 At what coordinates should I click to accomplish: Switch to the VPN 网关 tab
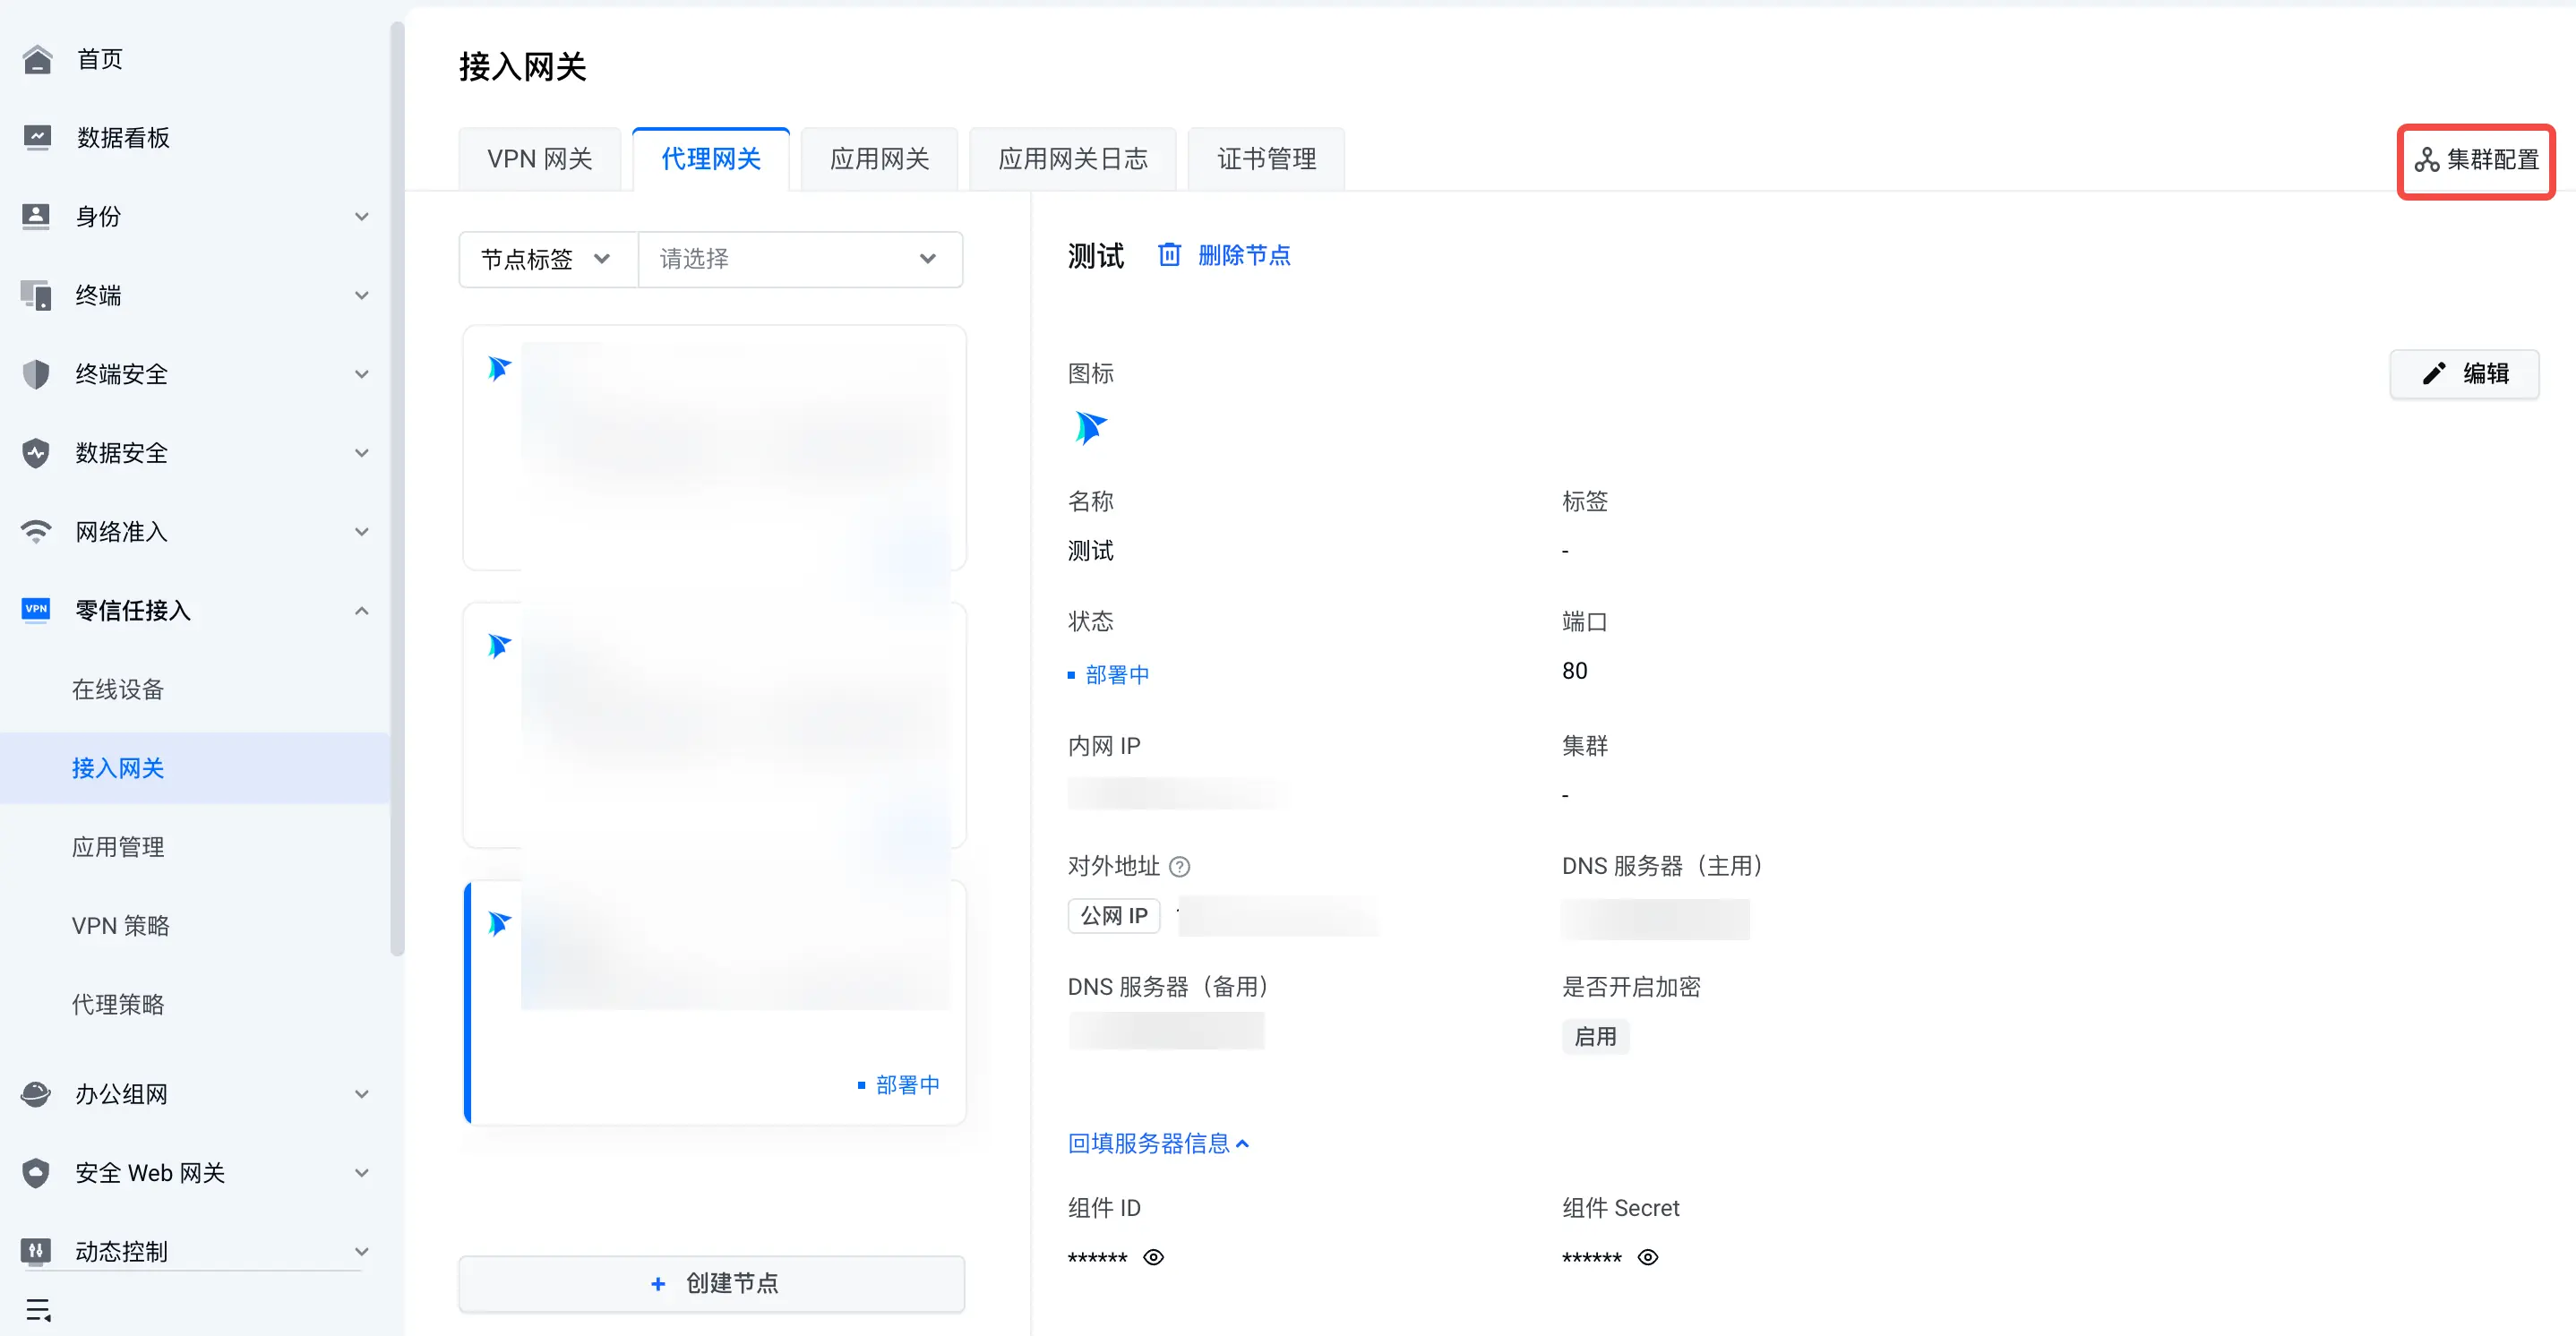pyautogui.click(x=539, y=159)
